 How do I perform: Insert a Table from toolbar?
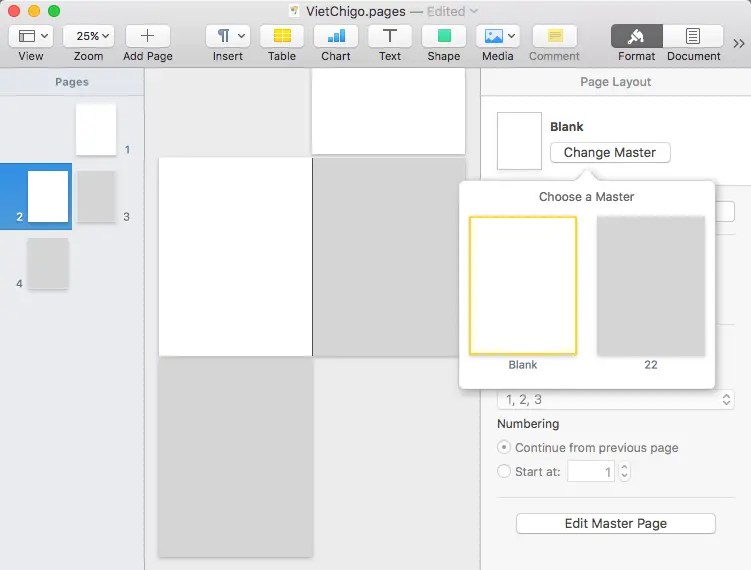tap(282, 36)
